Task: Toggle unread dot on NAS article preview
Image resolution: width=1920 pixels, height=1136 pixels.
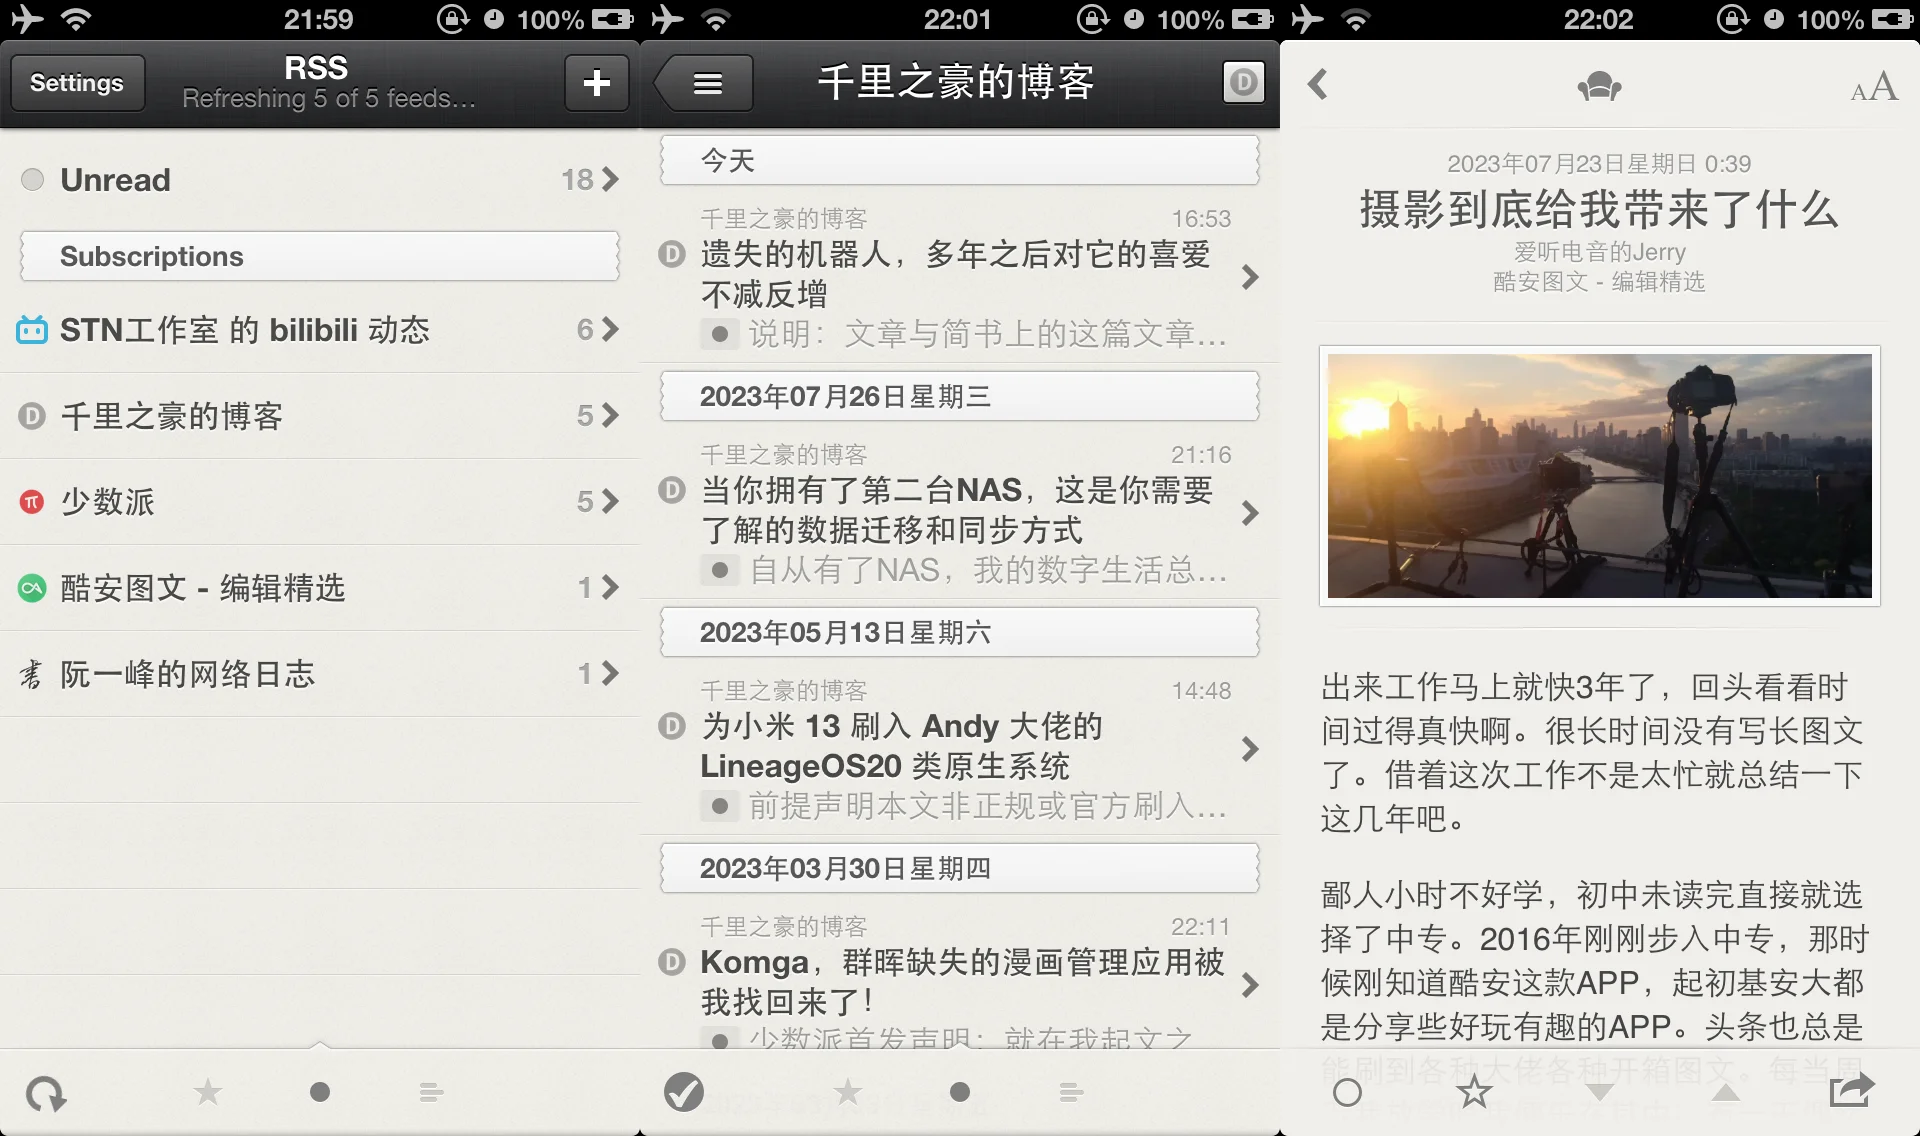Action: tap(719, 571)
